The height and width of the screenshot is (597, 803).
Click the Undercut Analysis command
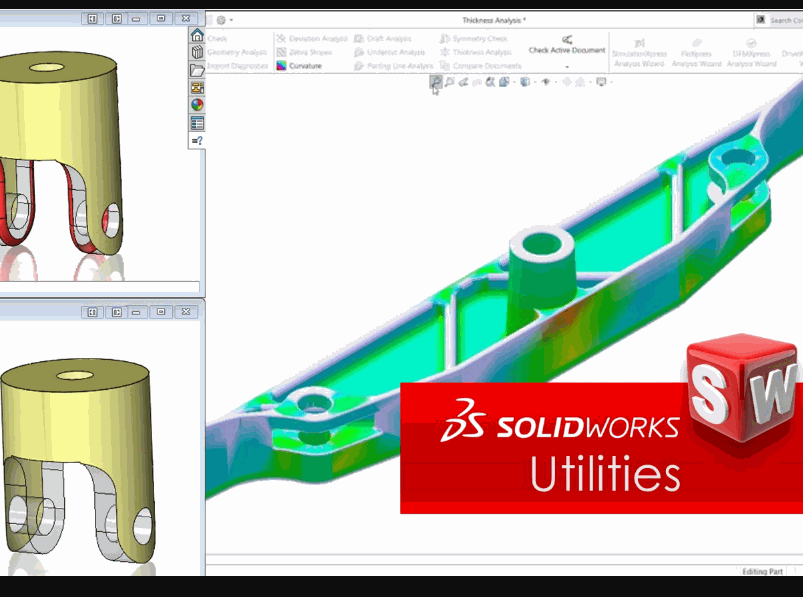[x=390, y=52]
